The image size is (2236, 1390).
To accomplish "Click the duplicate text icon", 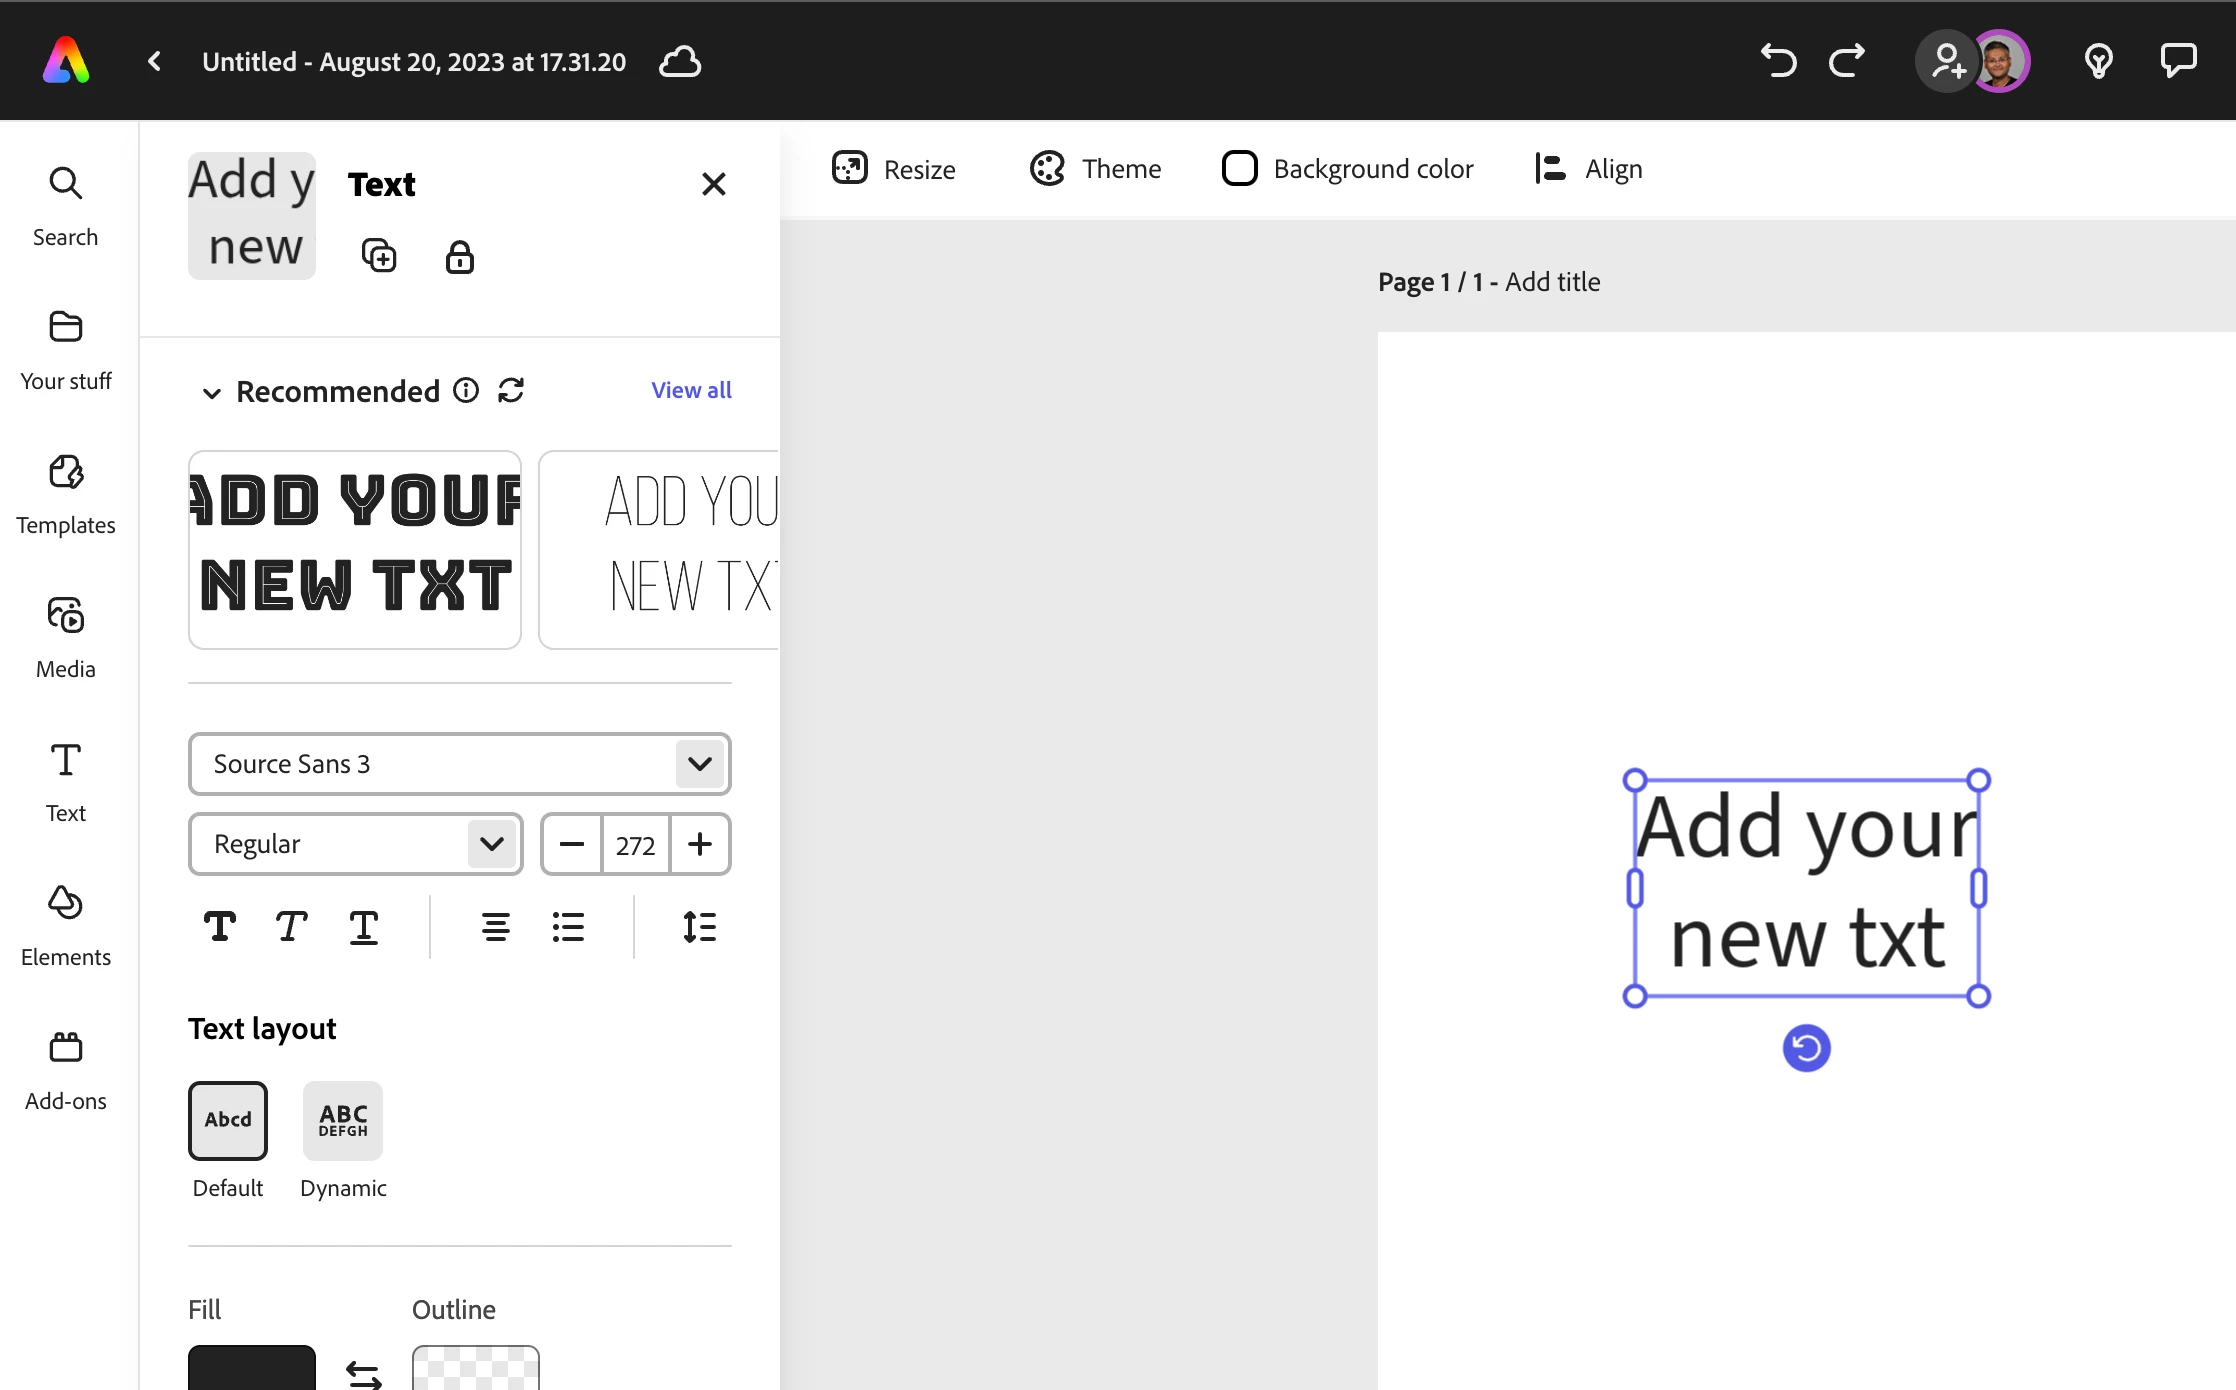I will coord(379,256).
